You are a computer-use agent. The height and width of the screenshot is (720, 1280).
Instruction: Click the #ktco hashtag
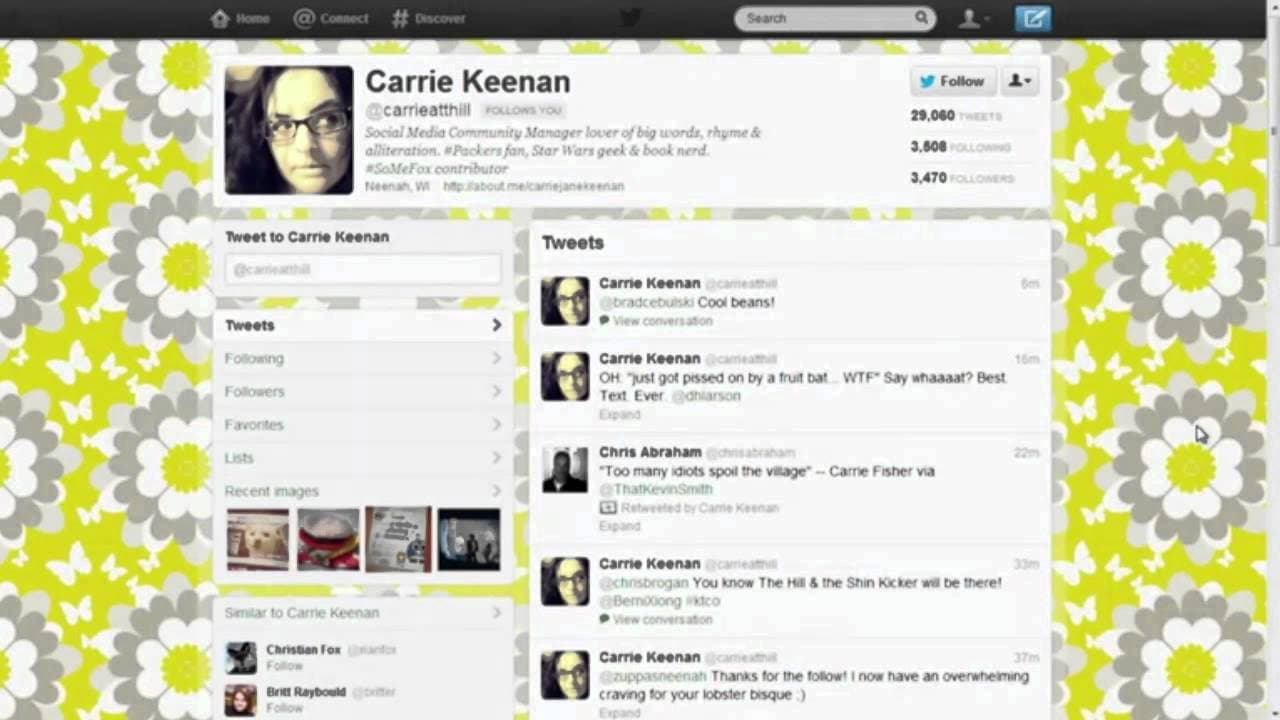702,601
